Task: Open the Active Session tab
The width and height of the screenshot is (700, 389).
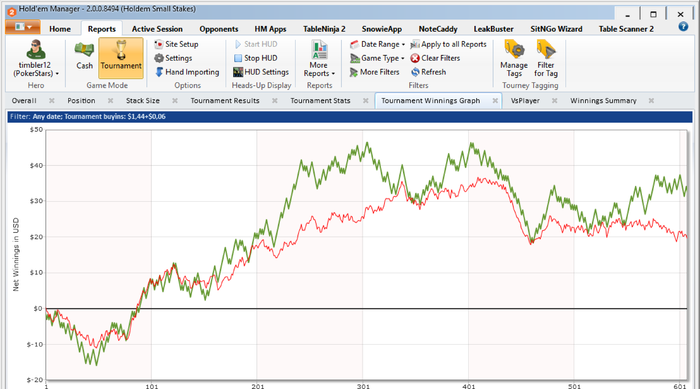Action: tap(157, 29)
